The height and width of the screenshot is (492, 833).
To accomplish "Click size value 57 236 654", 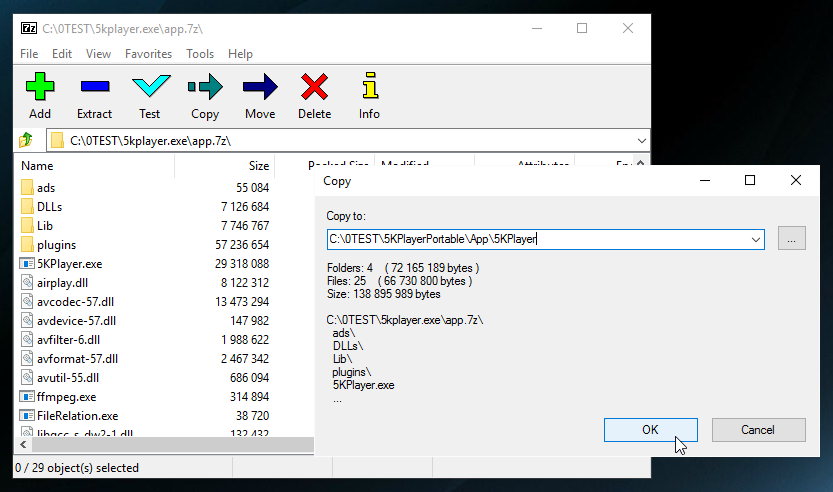I will click(242, 245).
